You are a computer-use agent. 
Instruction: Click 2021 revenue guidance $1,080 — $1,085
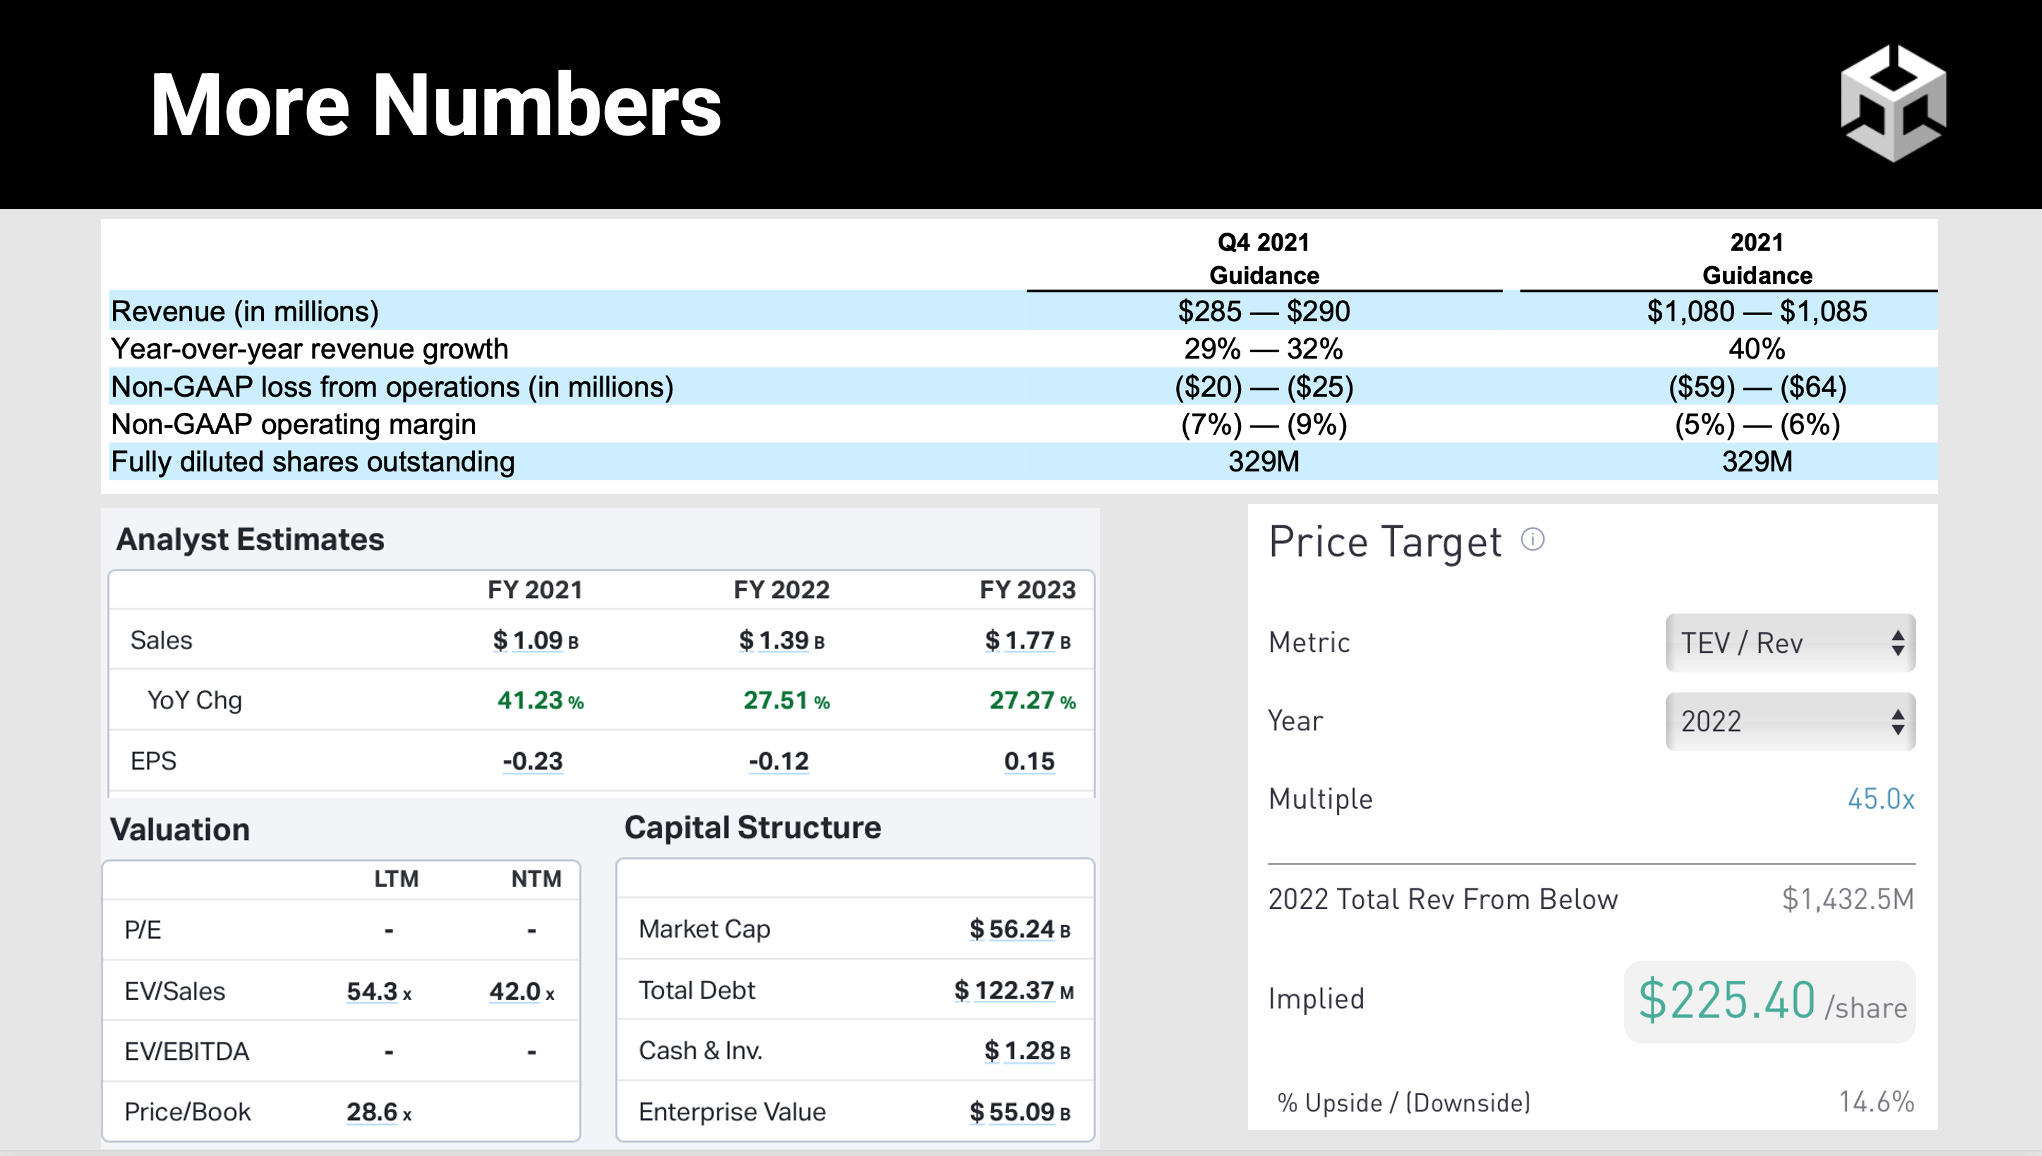(1757, 312)
